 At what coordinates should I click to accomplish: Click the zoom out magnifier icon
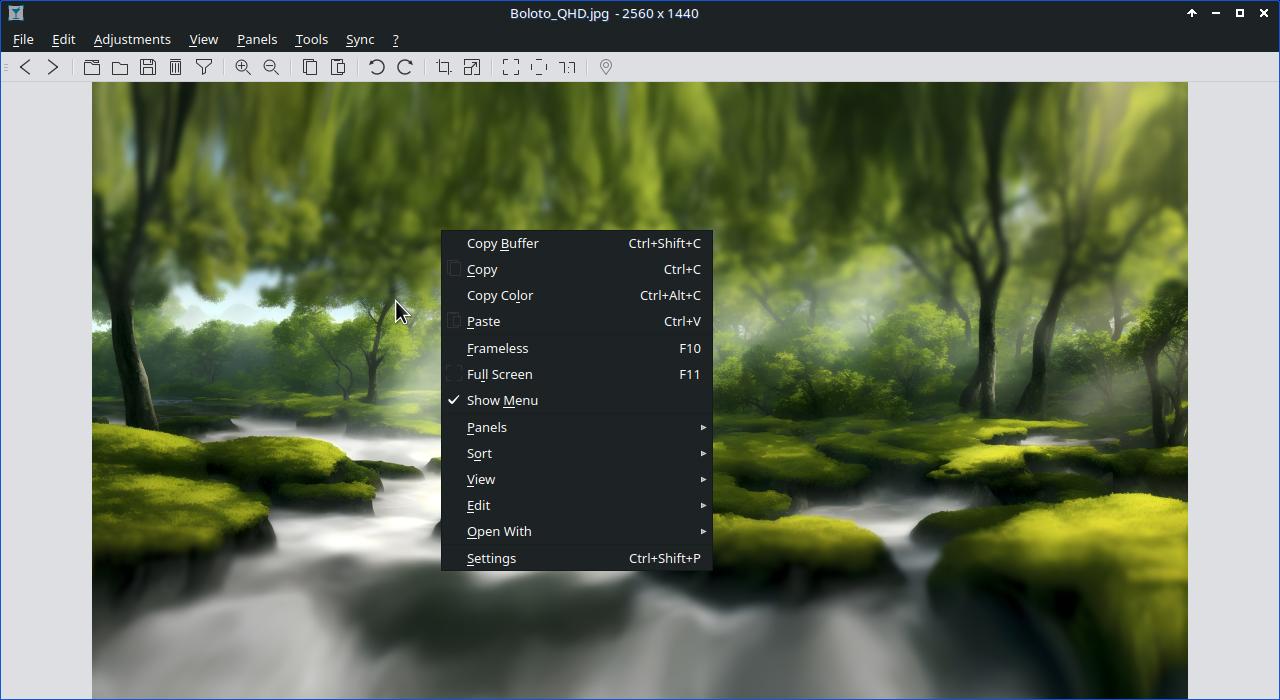[x=271, y=67]
